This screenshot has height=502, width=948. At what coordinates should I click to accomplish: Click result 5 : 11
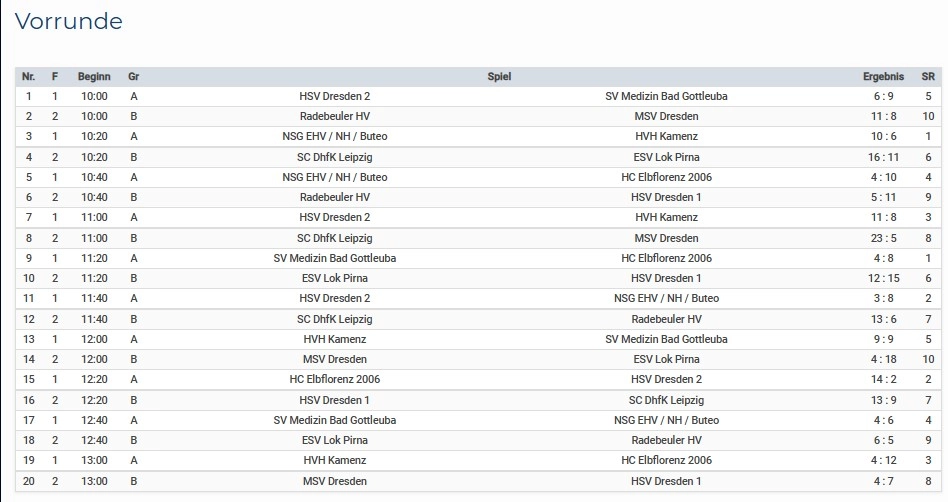[883, 197]
